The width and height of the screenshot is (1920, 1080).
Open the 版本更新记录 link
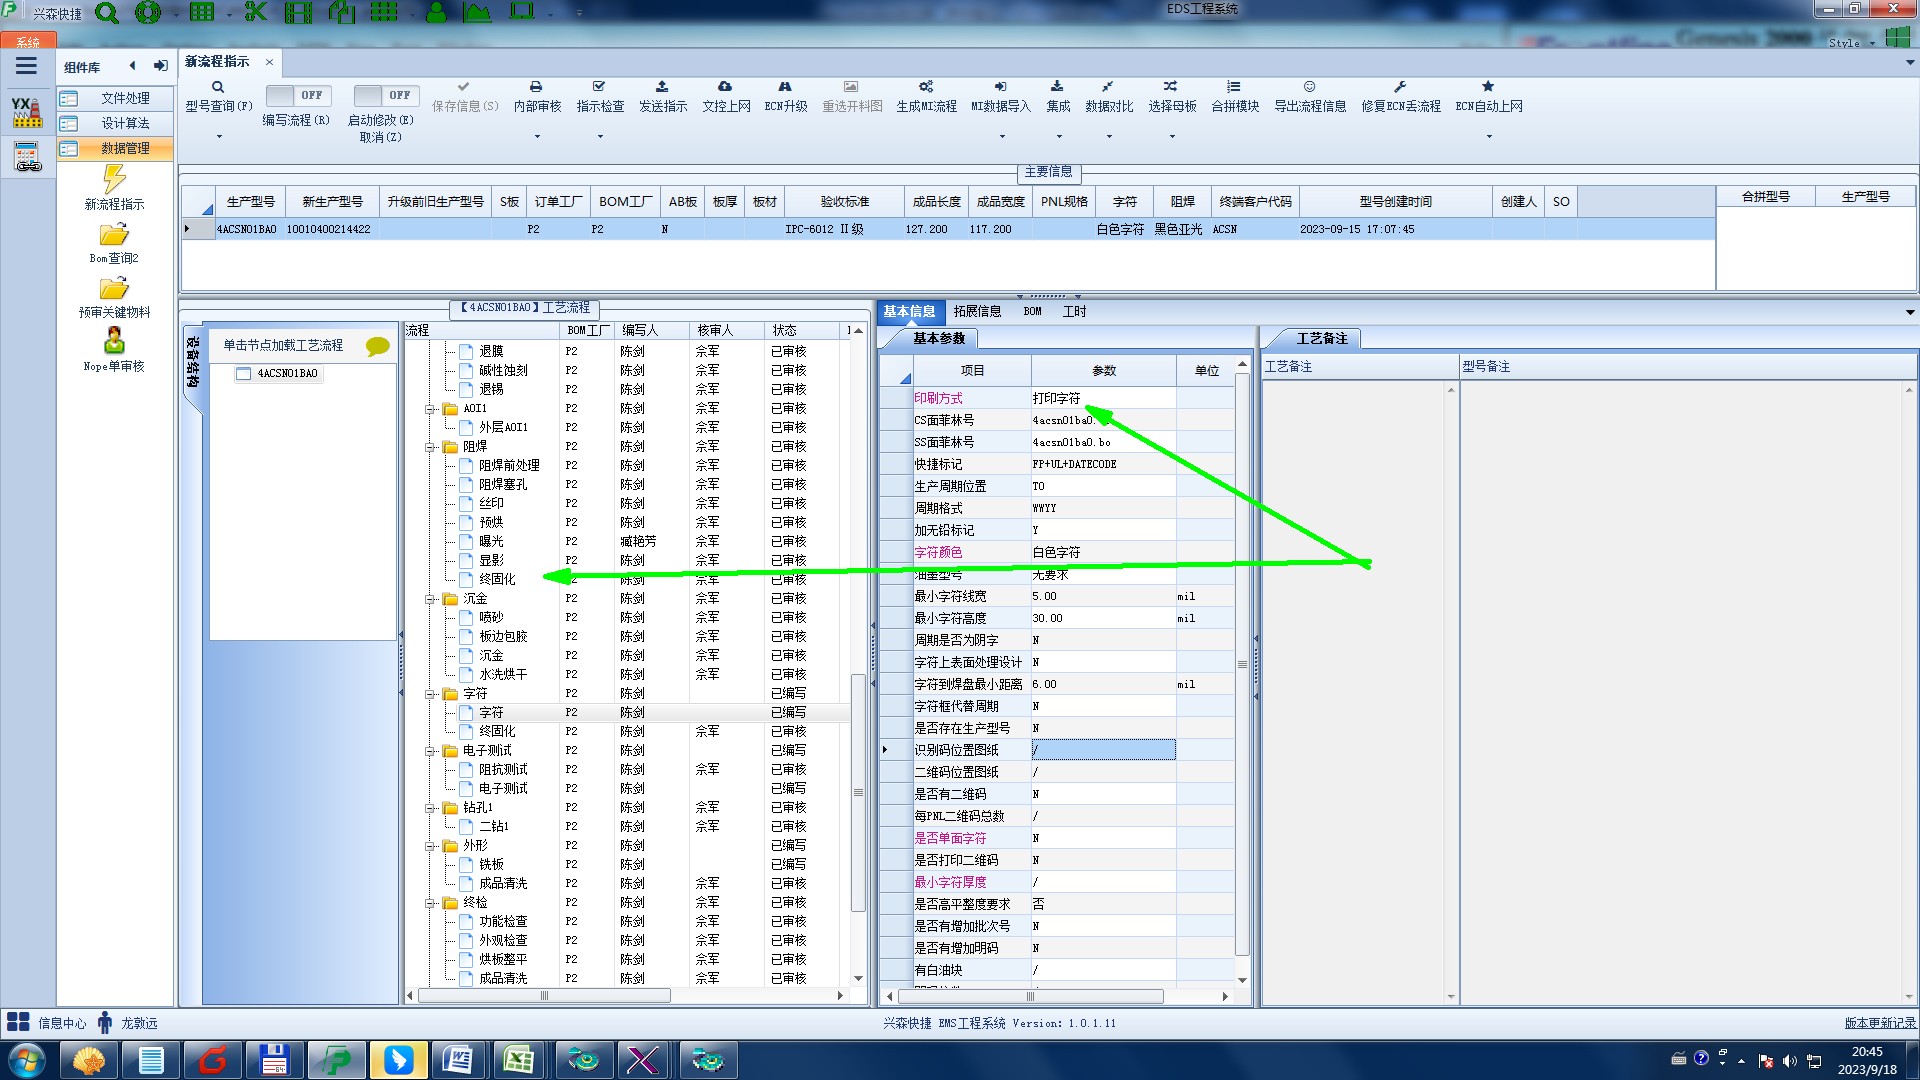point(1879,1023)
